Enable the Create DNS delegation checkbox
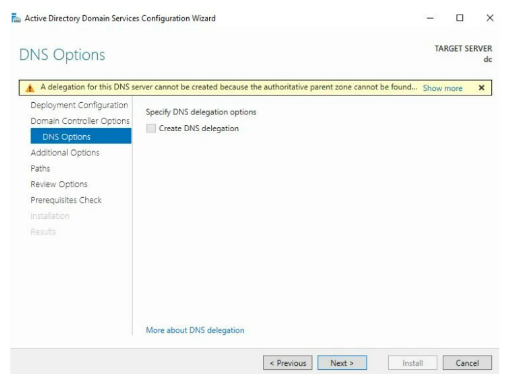The image size is (506, 379). [x=151, y=128]
